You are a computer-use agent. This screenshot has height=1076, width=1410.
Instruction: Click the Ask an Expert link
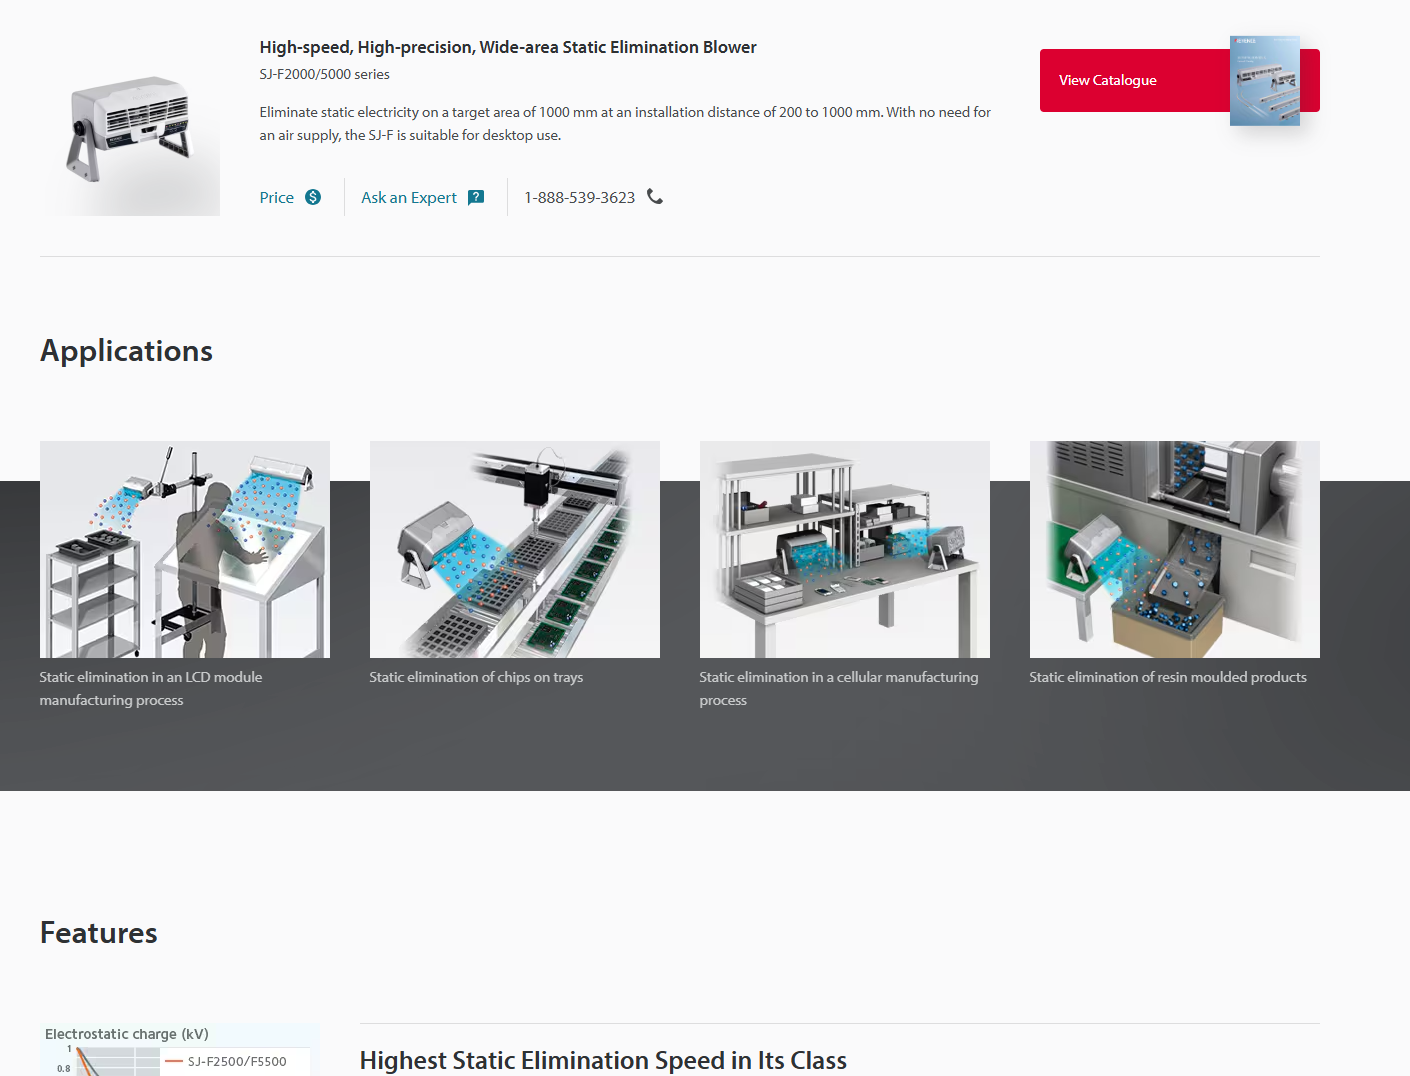(x=408, y=198)
